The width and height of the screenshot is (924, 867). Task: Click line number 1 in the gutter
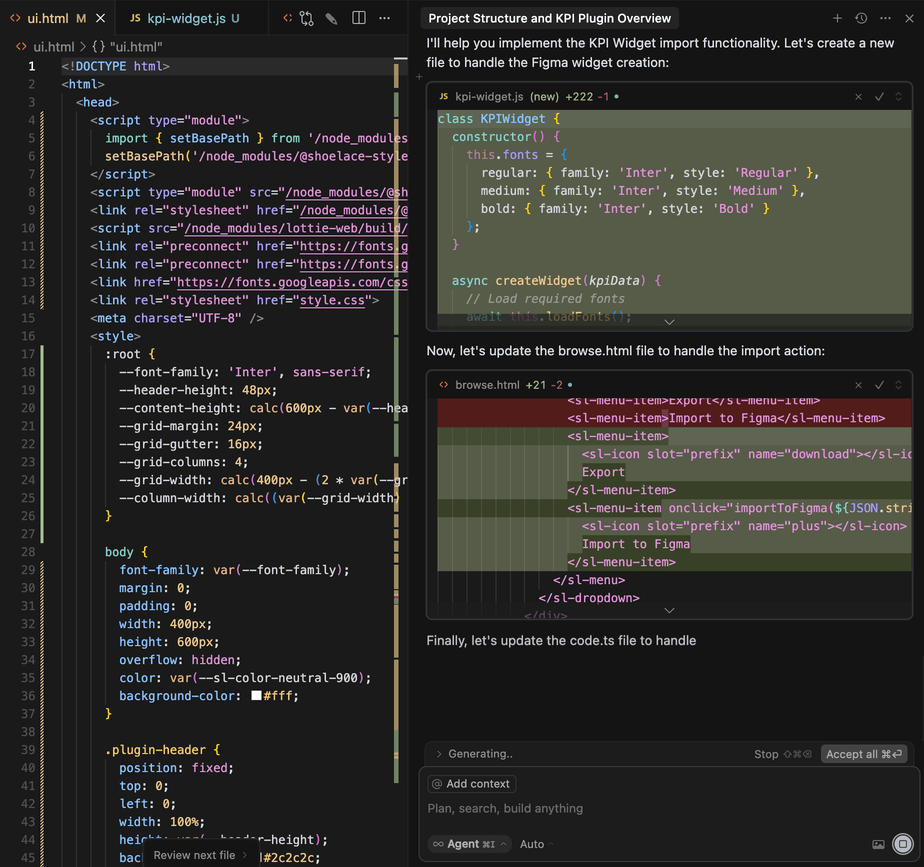(31, 66)
